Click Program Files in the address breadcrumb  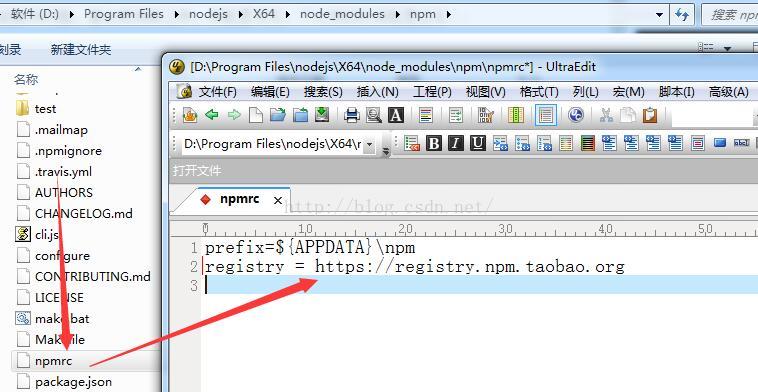pyautogui.click(x=124, y=14)
